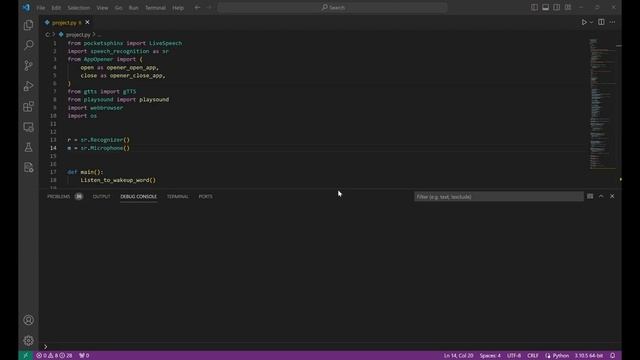The image size is (640, 360).
Task: Go forward with the navigation arrow
Action: (x=209, y=7)
